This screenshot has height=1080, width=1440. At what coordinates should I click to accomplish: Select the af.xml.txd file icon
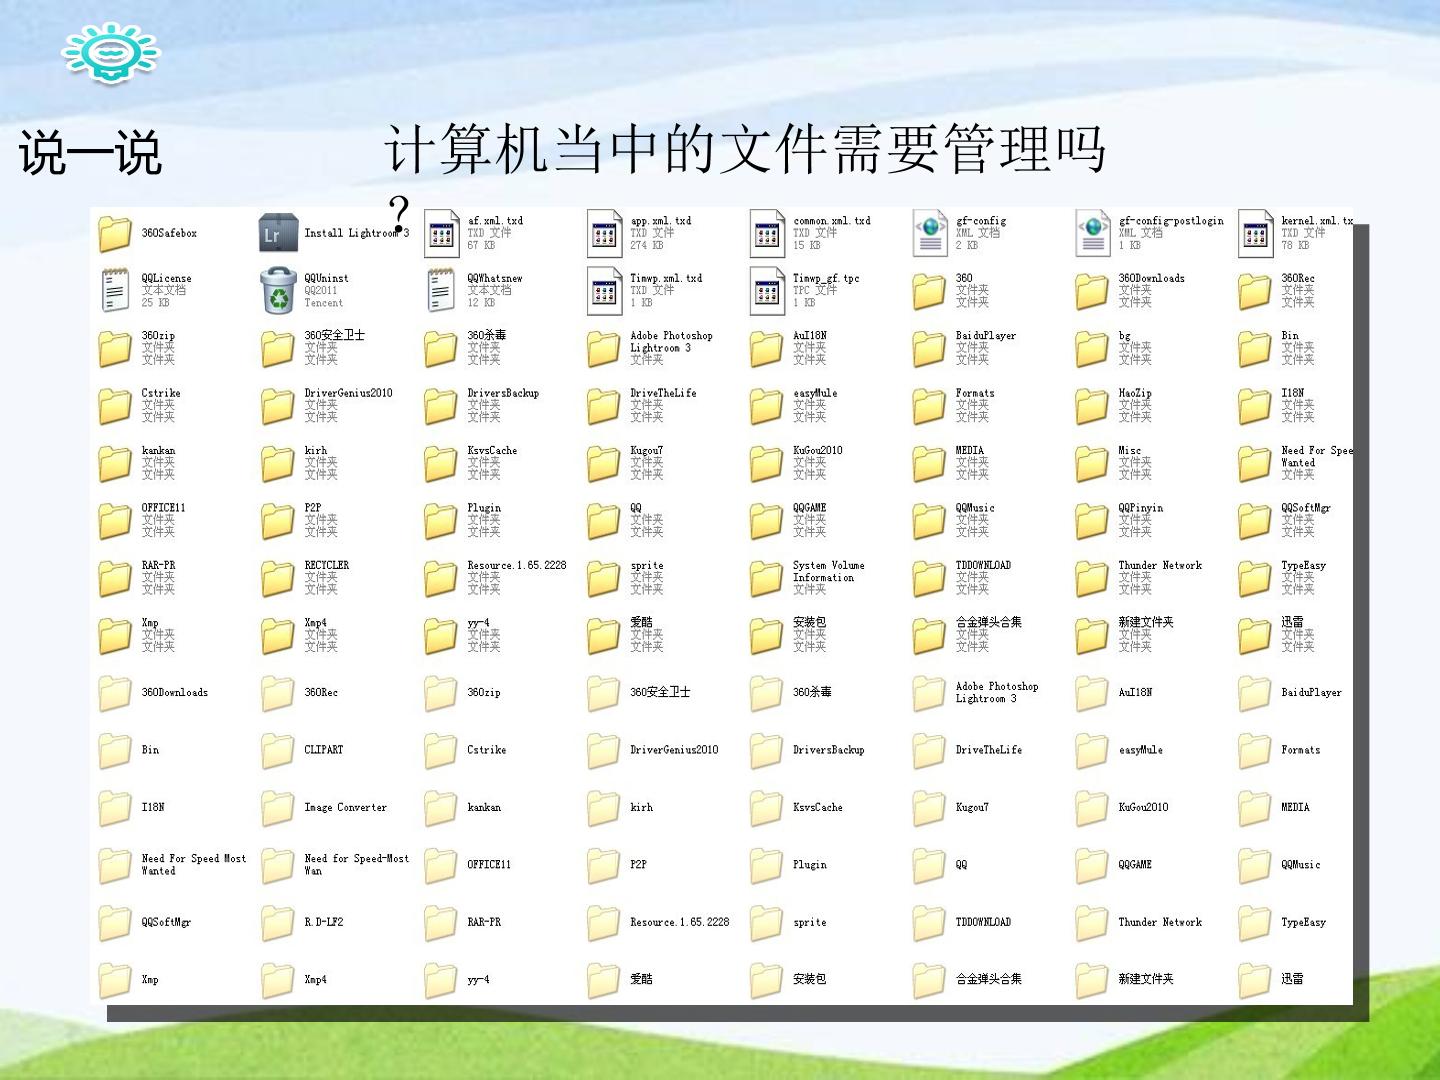[x=441, y=233]
